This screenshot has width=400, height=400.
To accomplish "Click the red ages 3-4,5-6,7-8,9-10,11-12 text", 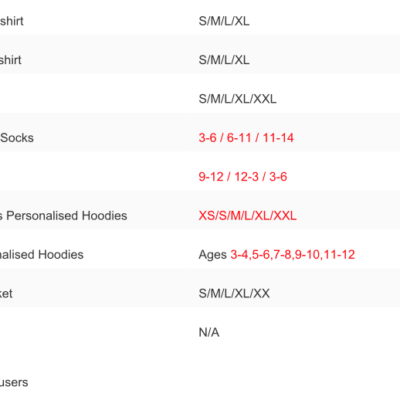I will click(293, 255).
